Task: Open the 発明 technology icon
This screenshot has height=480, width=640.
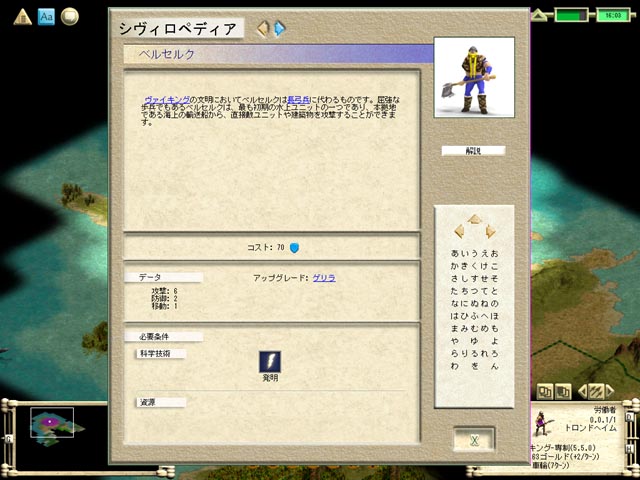Action: pos(270,362)
